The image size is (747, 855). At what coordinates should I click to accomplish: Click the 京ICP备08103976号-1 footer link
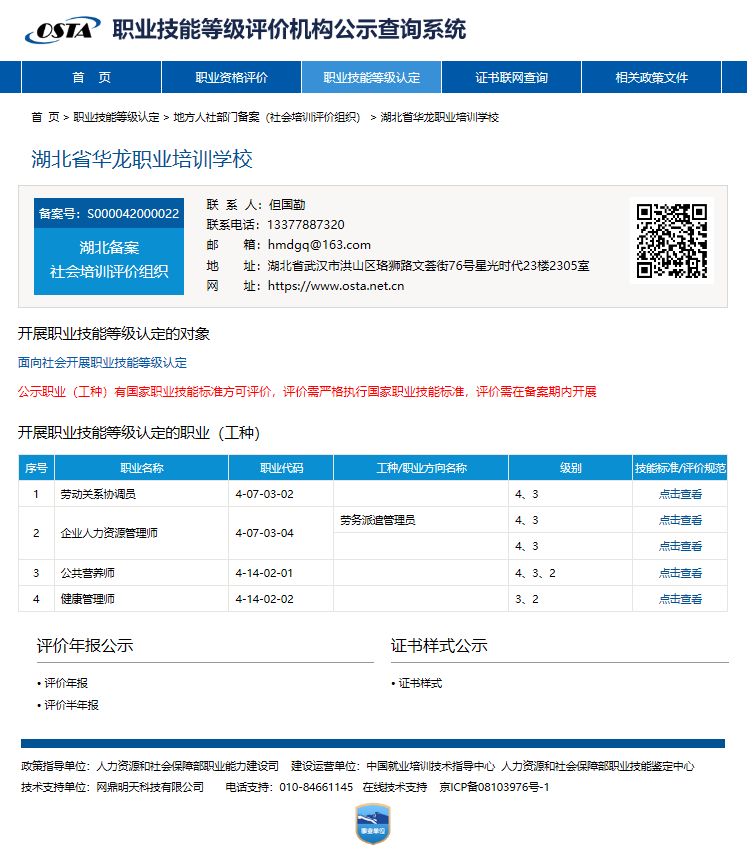coord(494,787)
